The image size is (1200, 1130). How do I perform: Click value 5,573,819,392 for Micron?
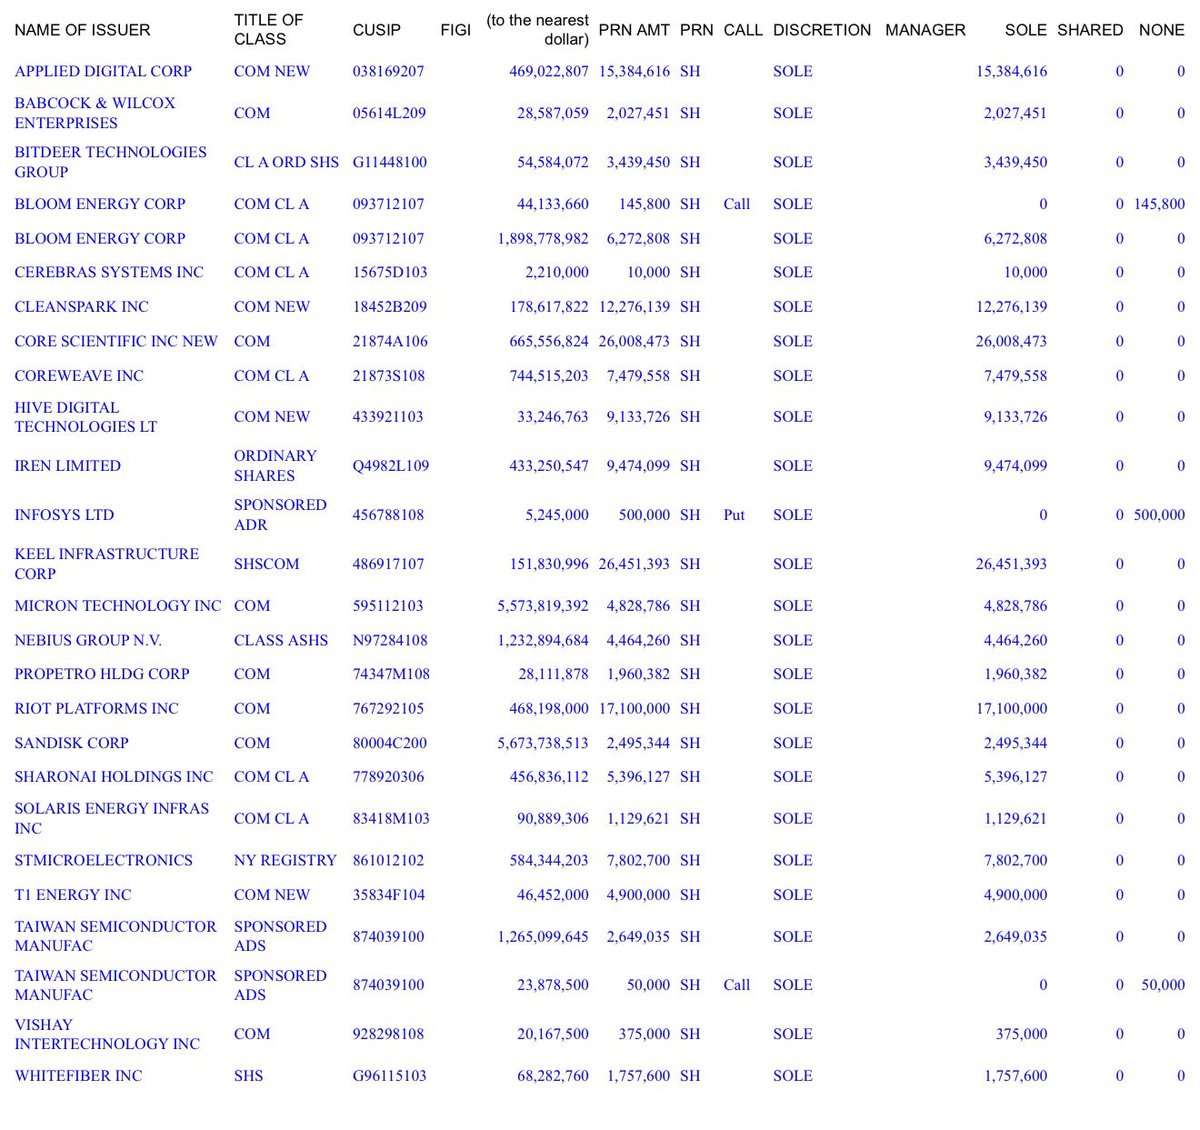click(x=543, y=606)
